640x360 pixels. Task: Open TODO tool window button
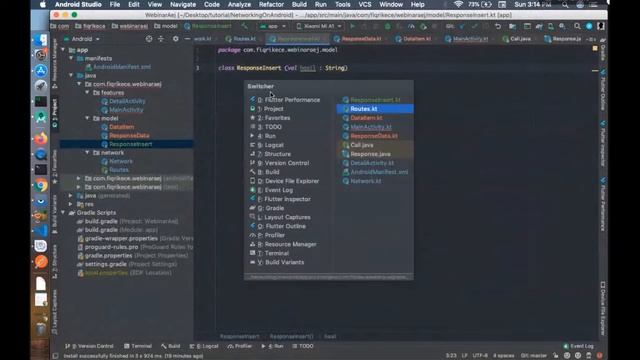[x=303, y=346]
